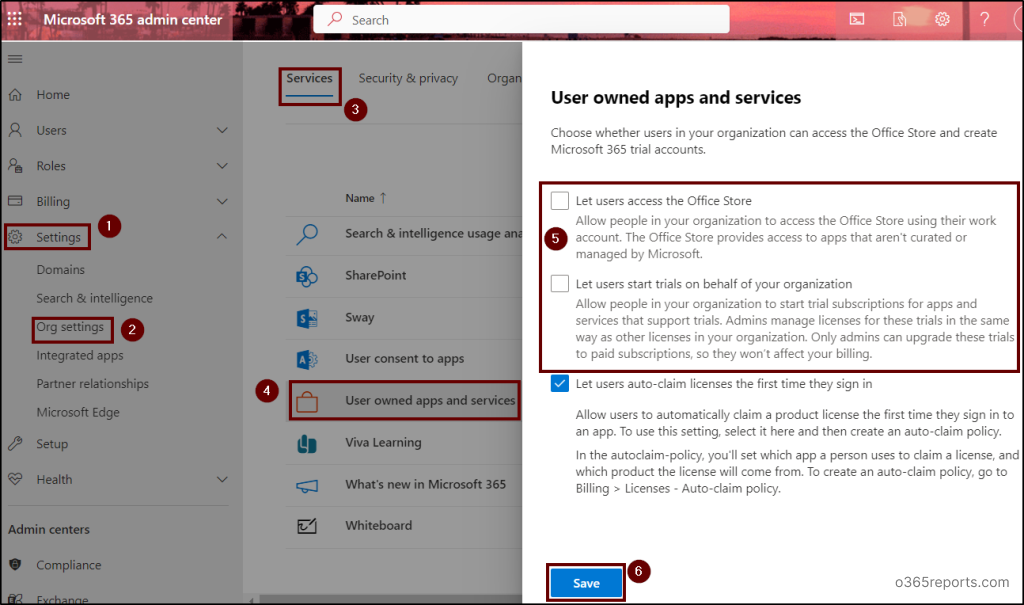Click the Sway service icon

coord(307,318)
